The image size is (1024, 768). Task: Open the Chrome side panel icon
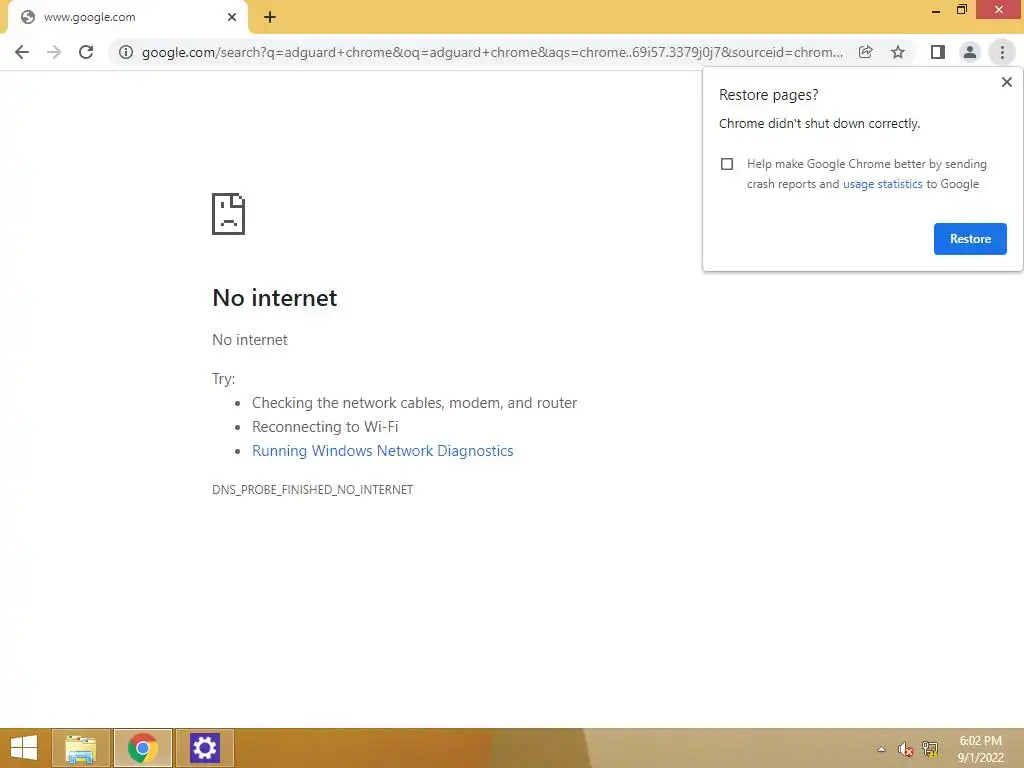pyautogui.click(x=938, y=52)
